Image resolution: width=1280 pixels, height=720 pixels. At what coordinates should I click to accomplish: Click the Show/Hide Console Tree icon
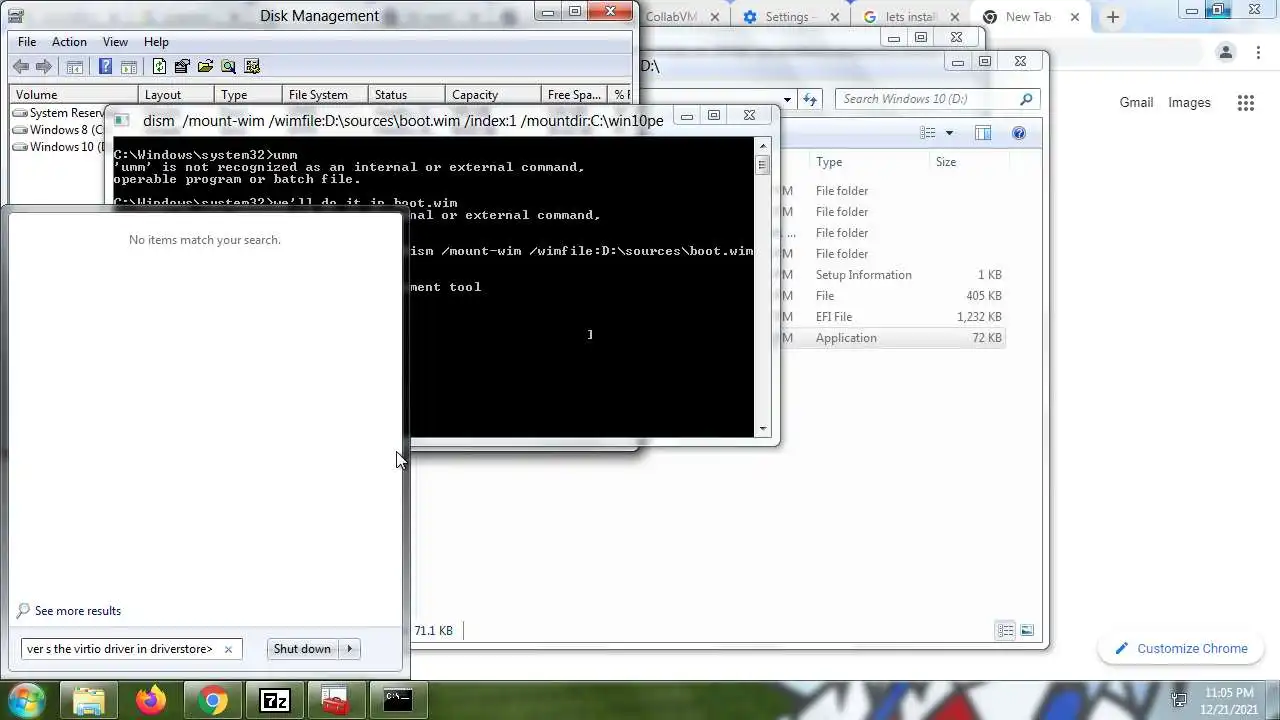click(74, 66)
